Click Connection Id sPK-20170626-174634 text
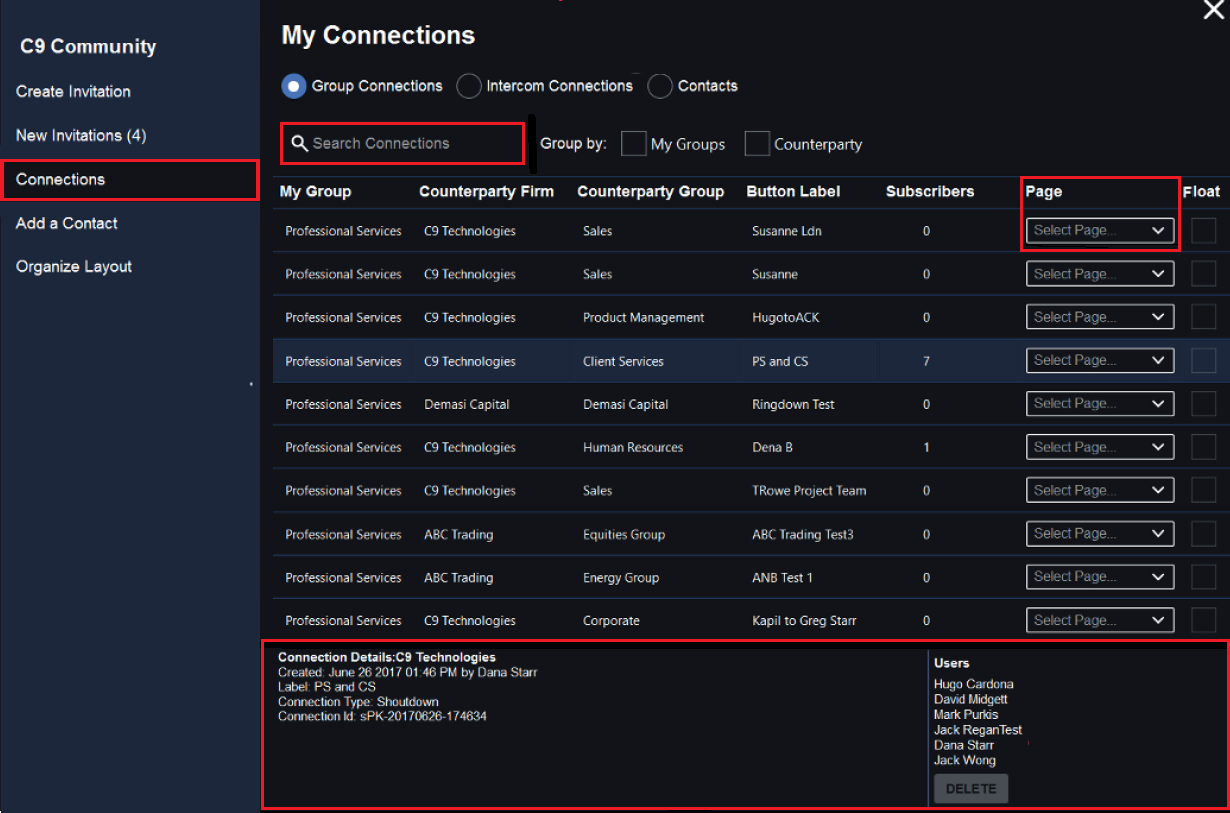The width and height of the screenshot is (1230, 813). 382,717
